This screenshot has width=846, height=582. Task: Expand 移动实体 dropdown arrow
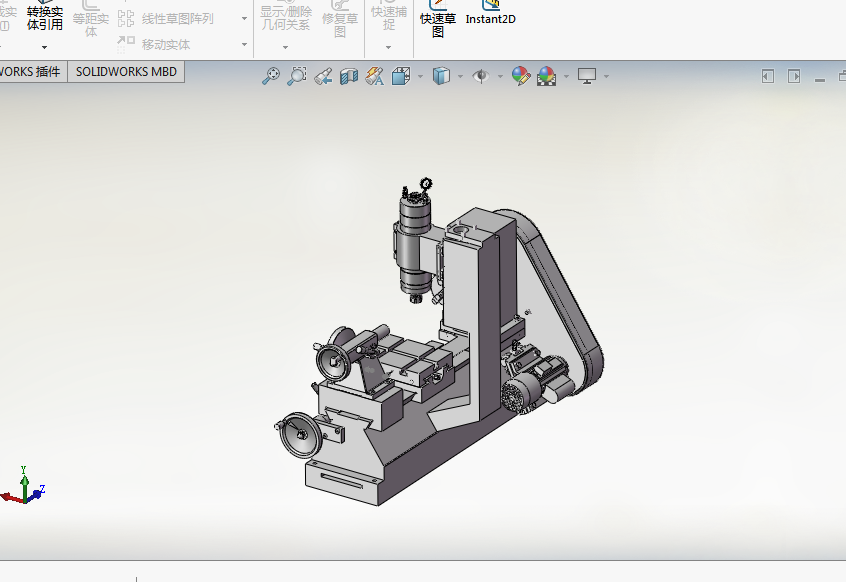244,44
